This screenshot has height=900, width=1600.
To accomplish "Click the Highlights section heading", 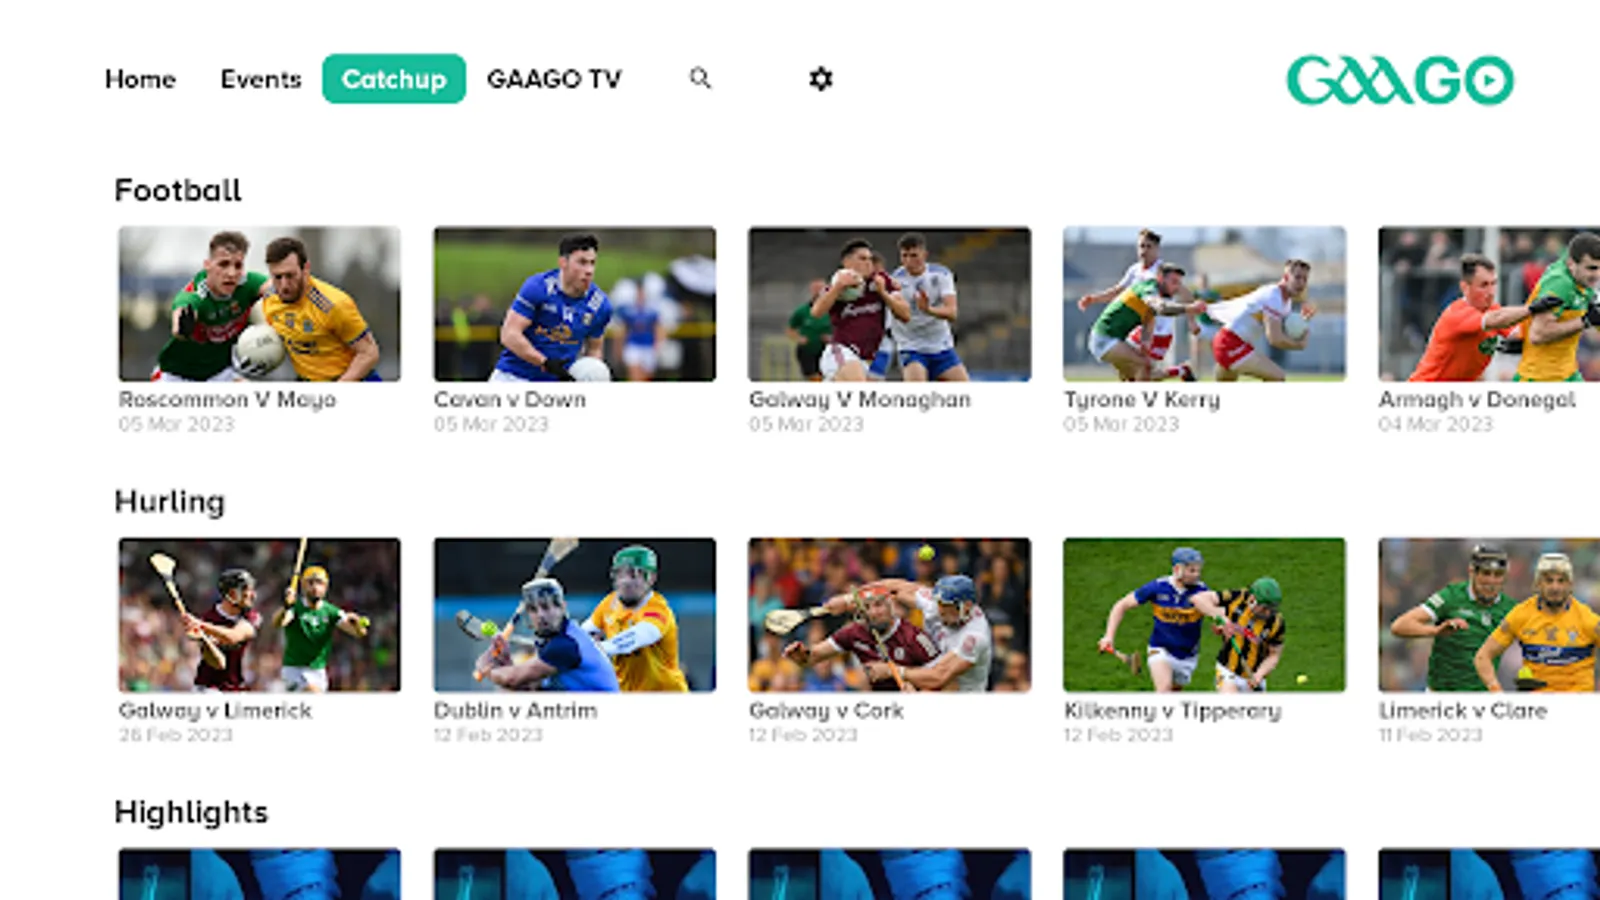I will (x=191, y=812).
